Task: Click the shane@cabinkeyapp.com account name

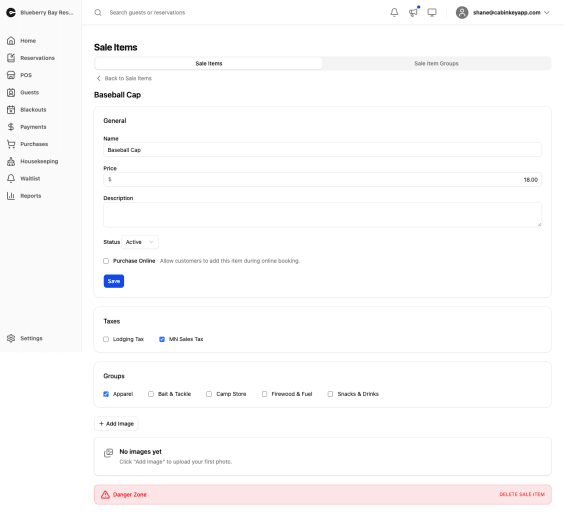Action: pyautogui.click(x=507, y=13)
